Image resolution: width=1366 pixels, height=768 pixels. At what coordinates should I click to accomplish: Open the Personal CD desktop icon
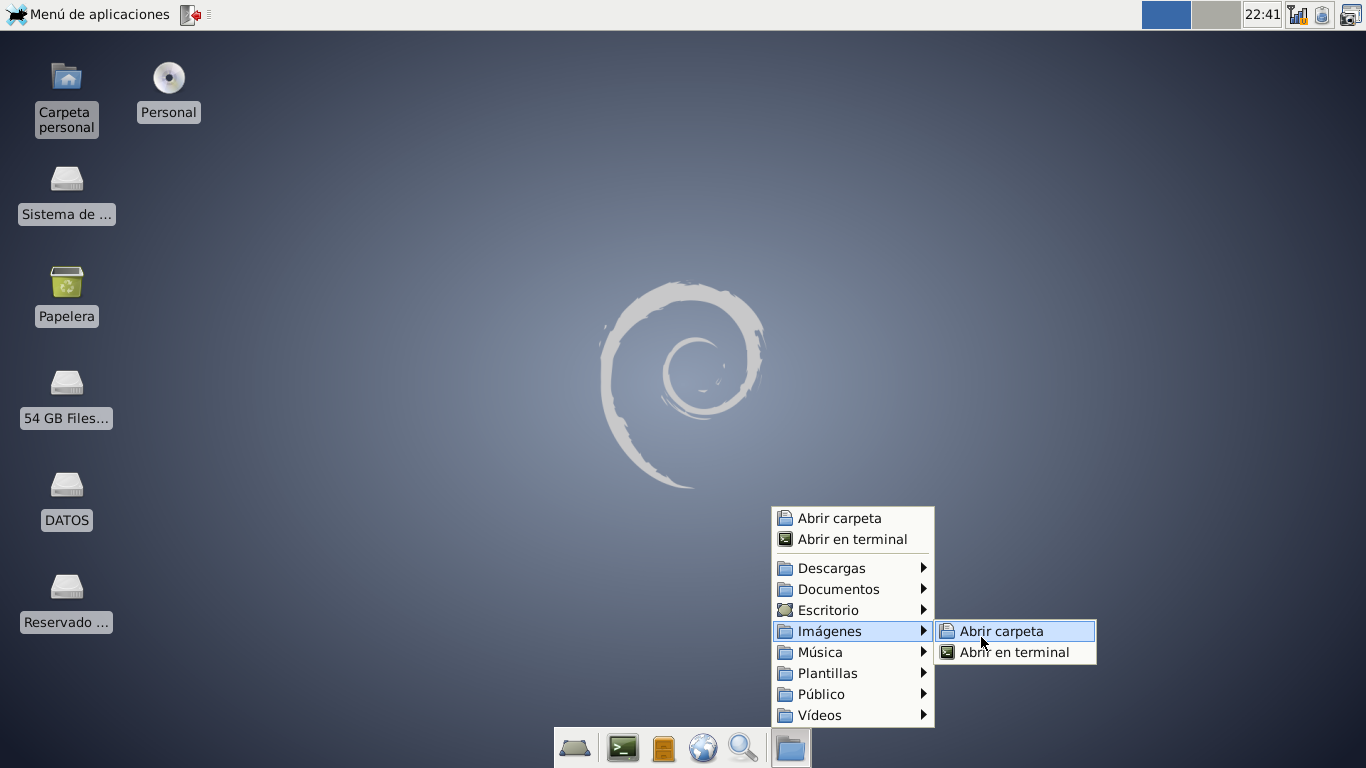[x=168, y=78]
